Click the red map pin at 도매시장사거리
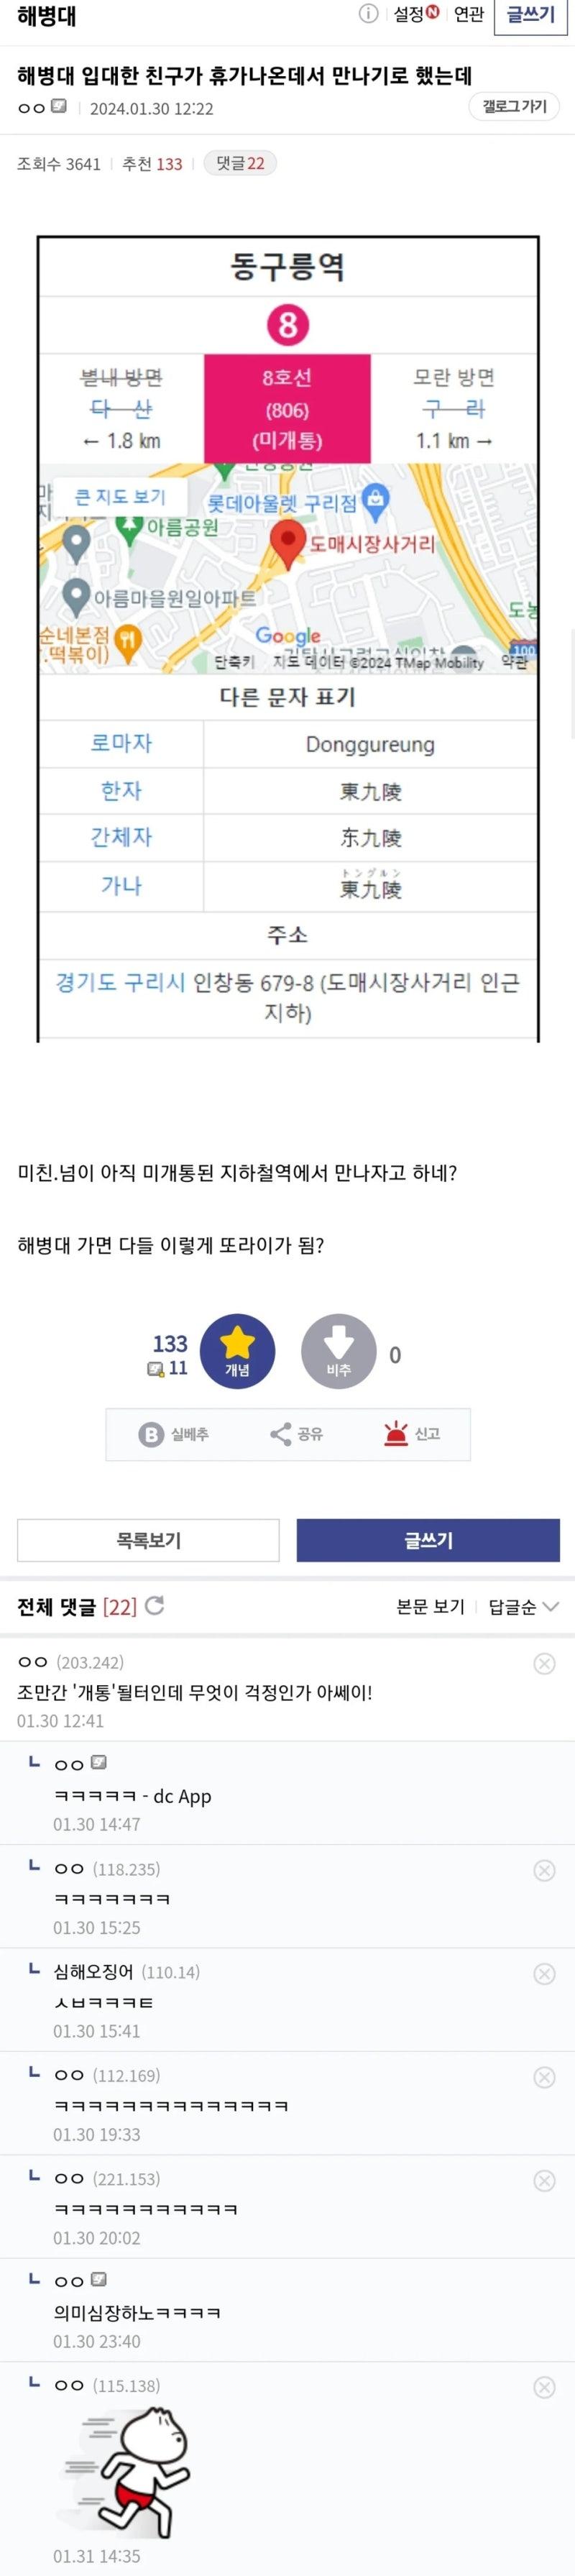Viewport: 575px width, 2576px height. [288, 542]
